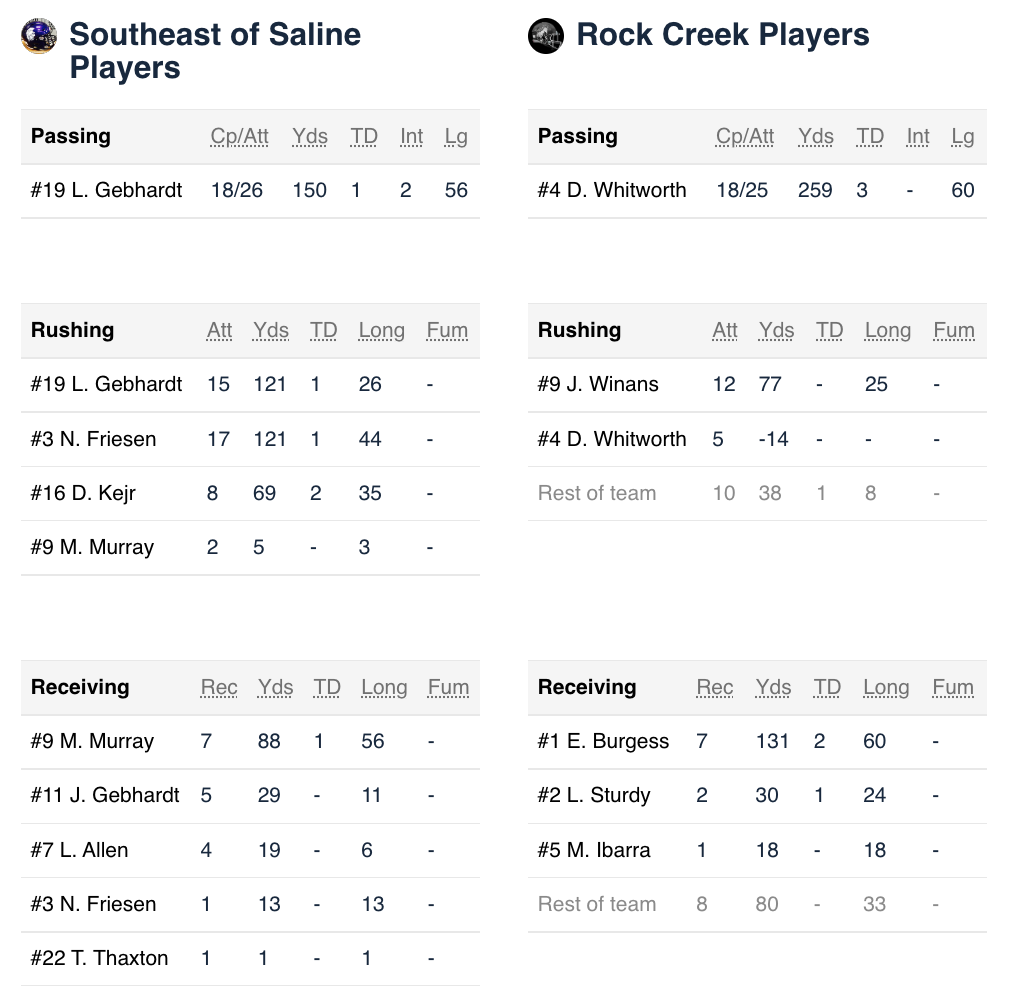This screenshot has height=986, width=1030.
Task: Click Cp/Att header in Southeast of Saline passing
Action: [239, 137]
